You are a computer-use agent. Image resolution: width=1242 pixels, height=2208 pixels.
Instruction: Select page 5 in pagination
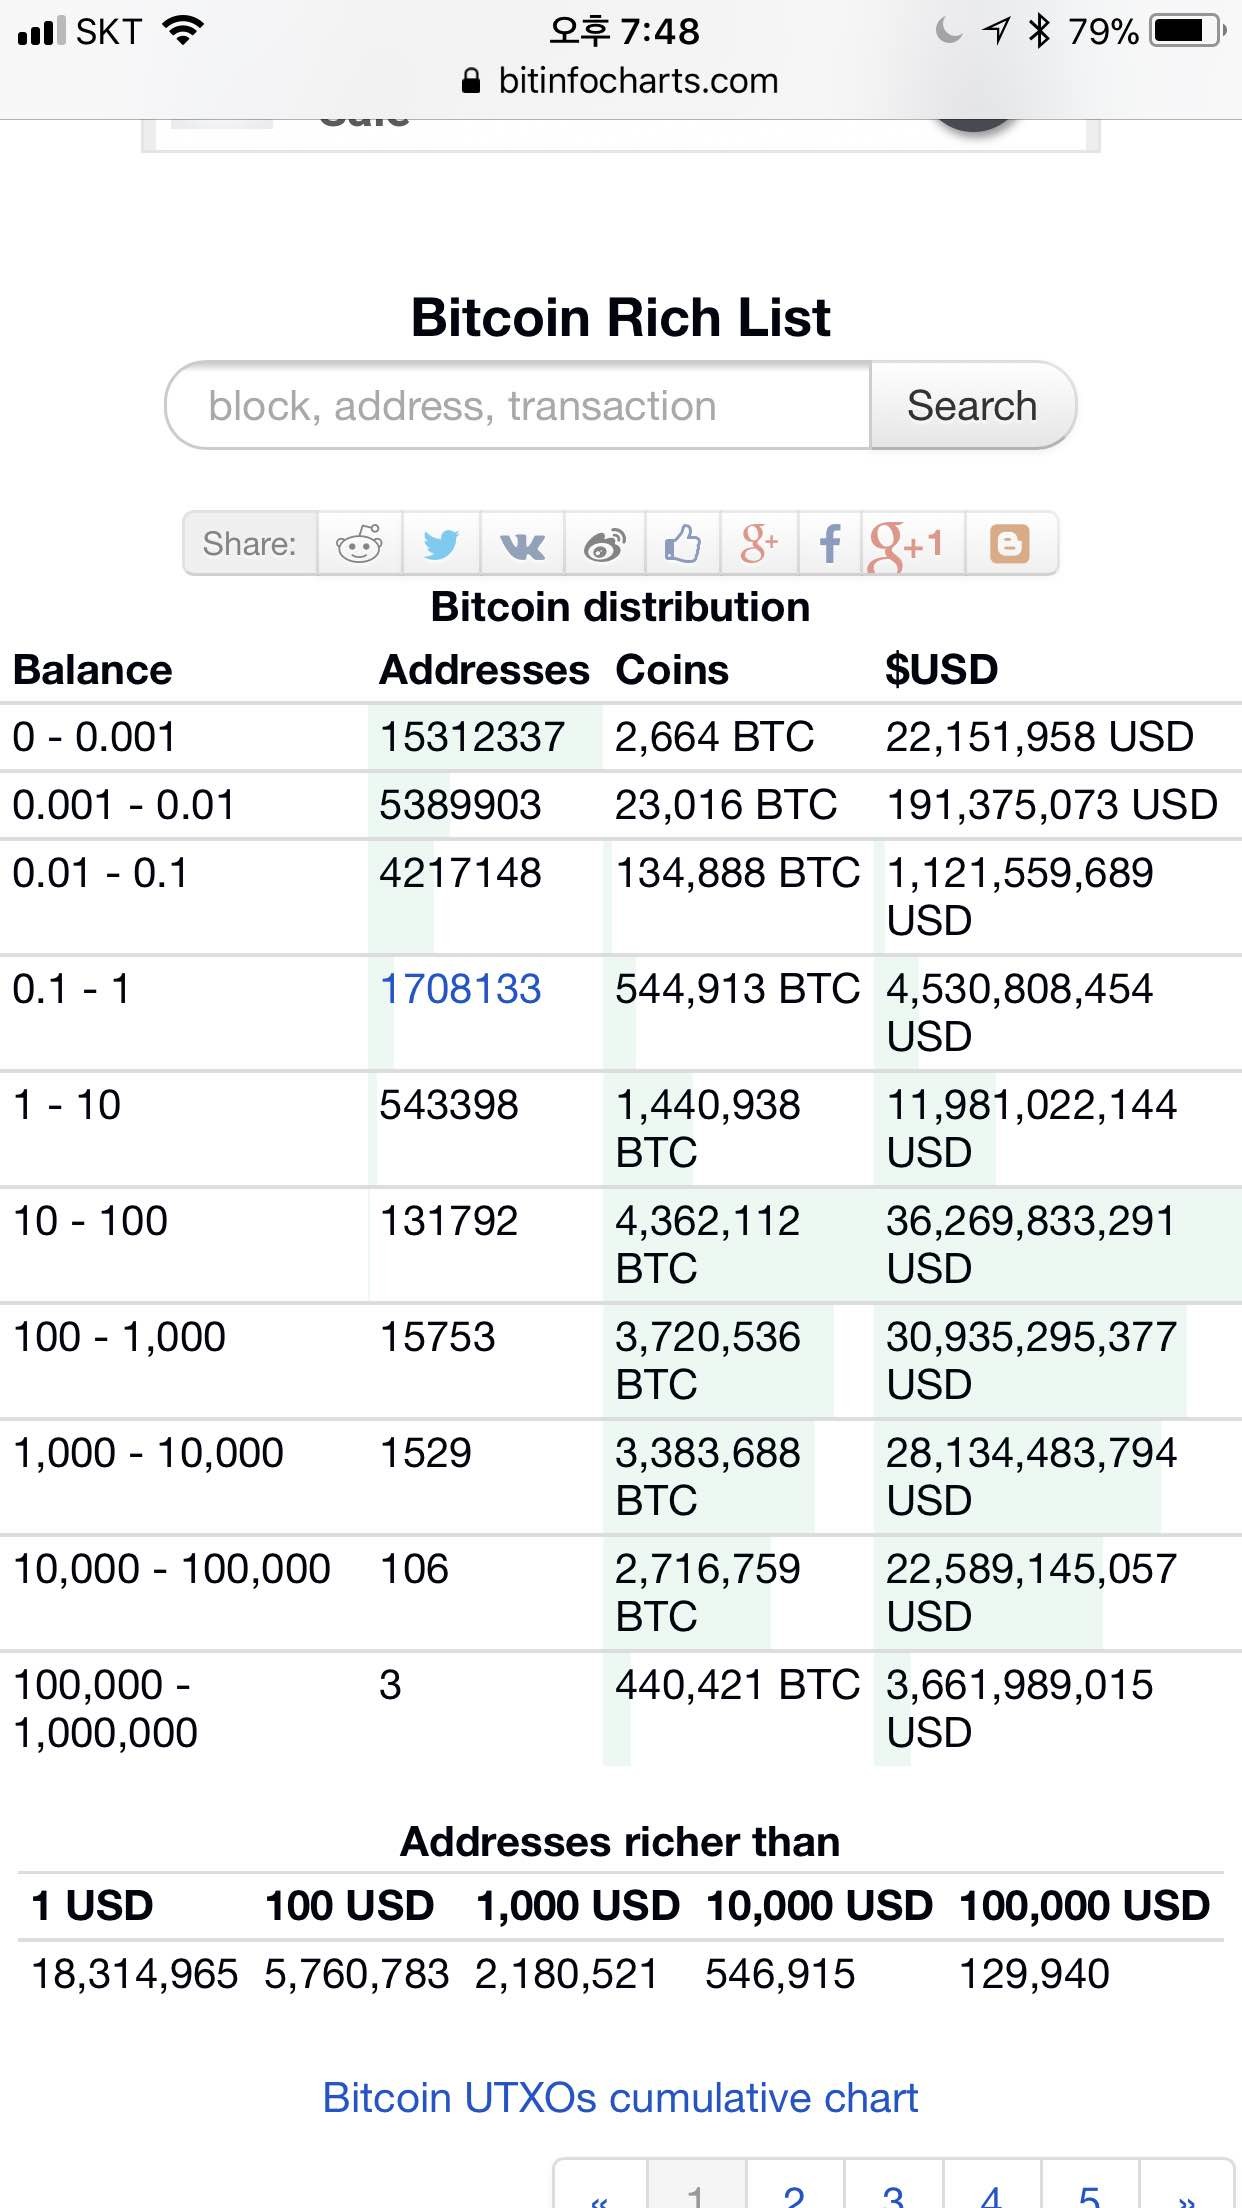(1089, 2190)
